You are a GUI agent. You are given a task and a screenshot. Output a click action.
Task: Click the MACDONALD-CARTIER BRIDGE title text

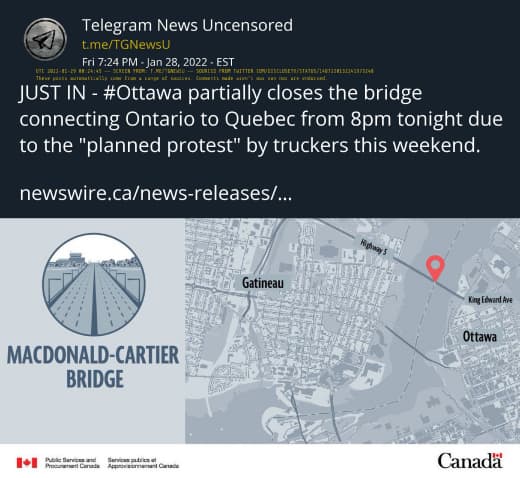[93, 367]
